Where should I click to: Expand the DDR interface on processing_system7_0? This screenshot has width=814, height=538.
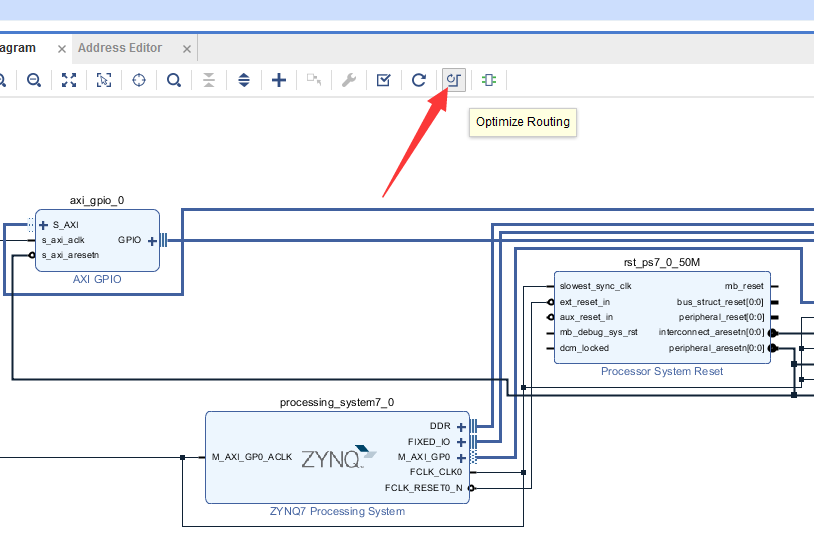tap(461, 427)
